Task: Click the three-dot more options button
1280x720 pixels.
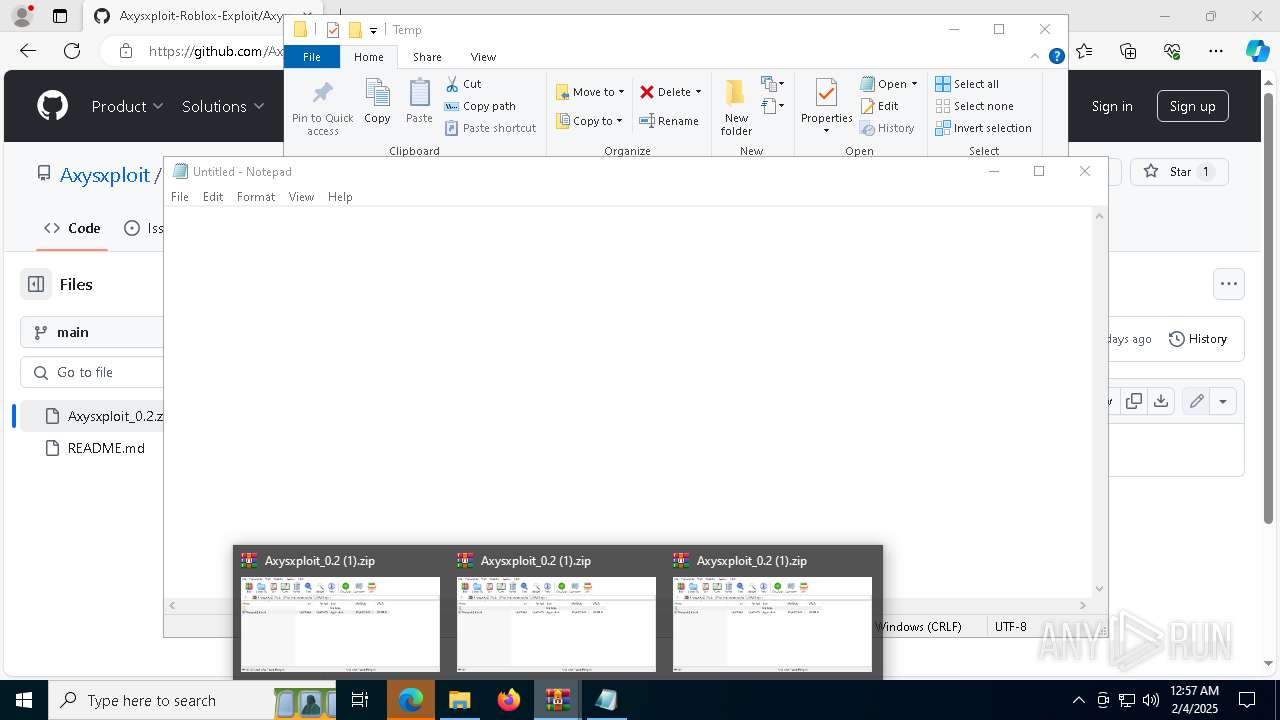Action: (1229, 284)
